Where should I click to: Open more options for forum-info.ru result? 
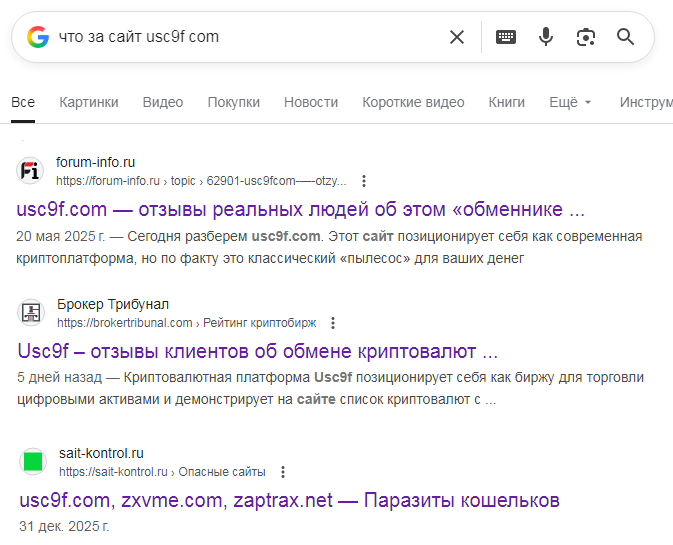click(364, 181)
